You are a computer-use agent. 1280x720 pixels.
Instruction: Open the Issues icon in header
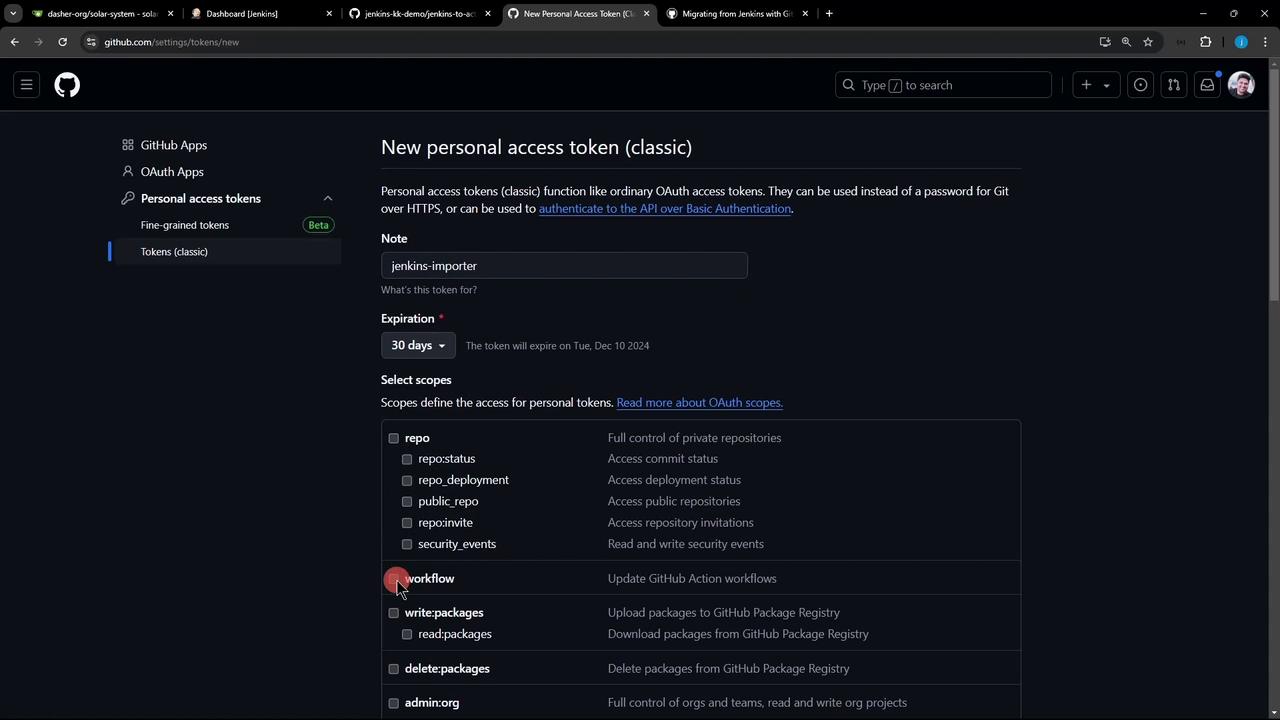(x=1140, y=85)
